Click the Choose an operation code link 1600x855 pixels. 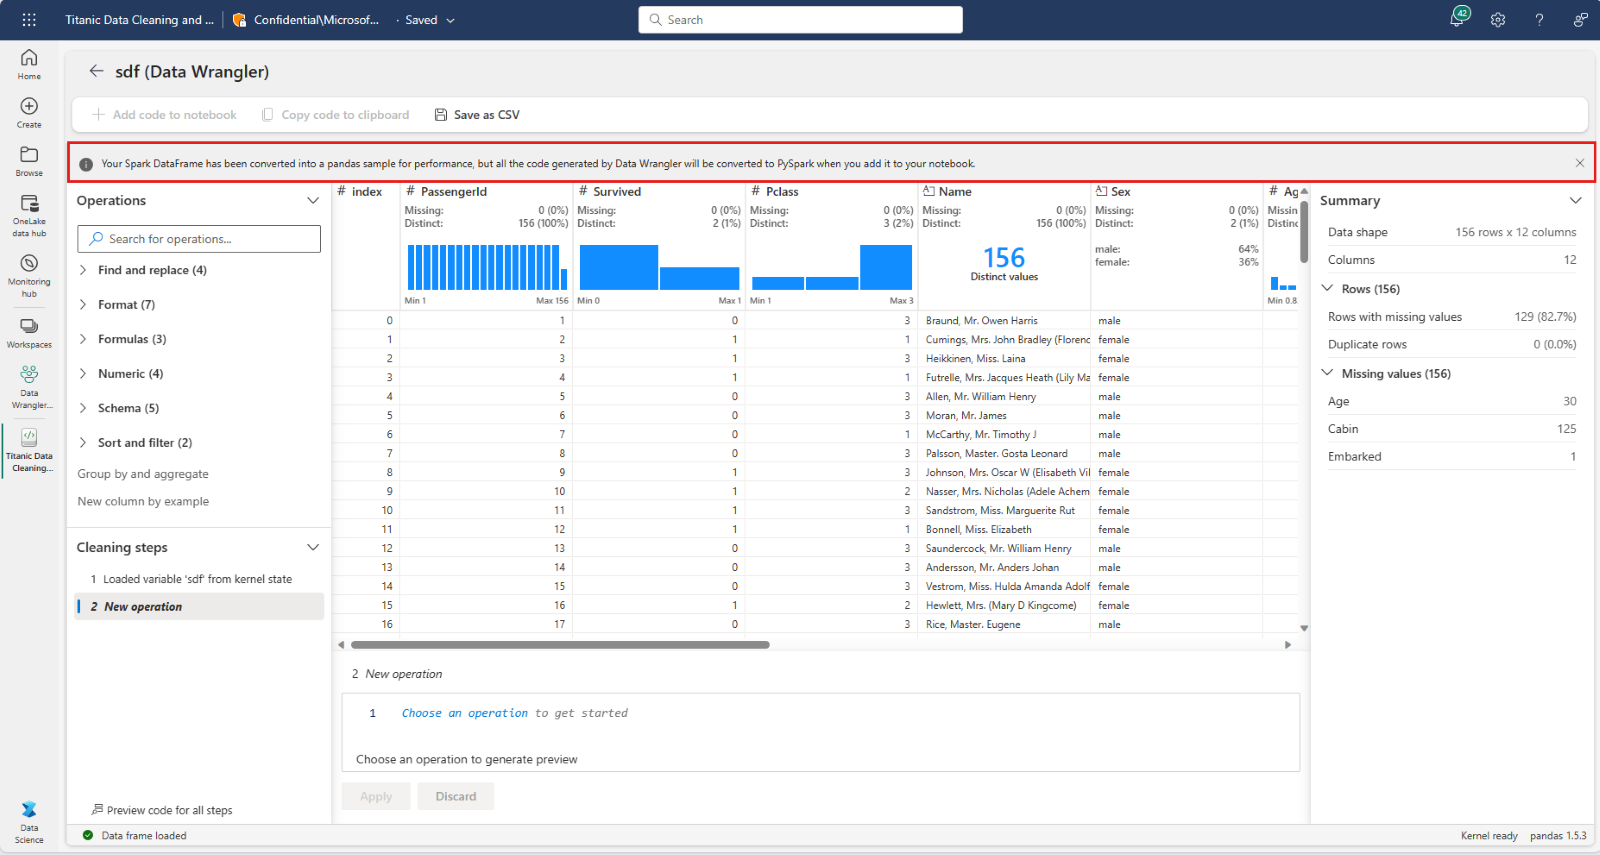click(465, 713)
